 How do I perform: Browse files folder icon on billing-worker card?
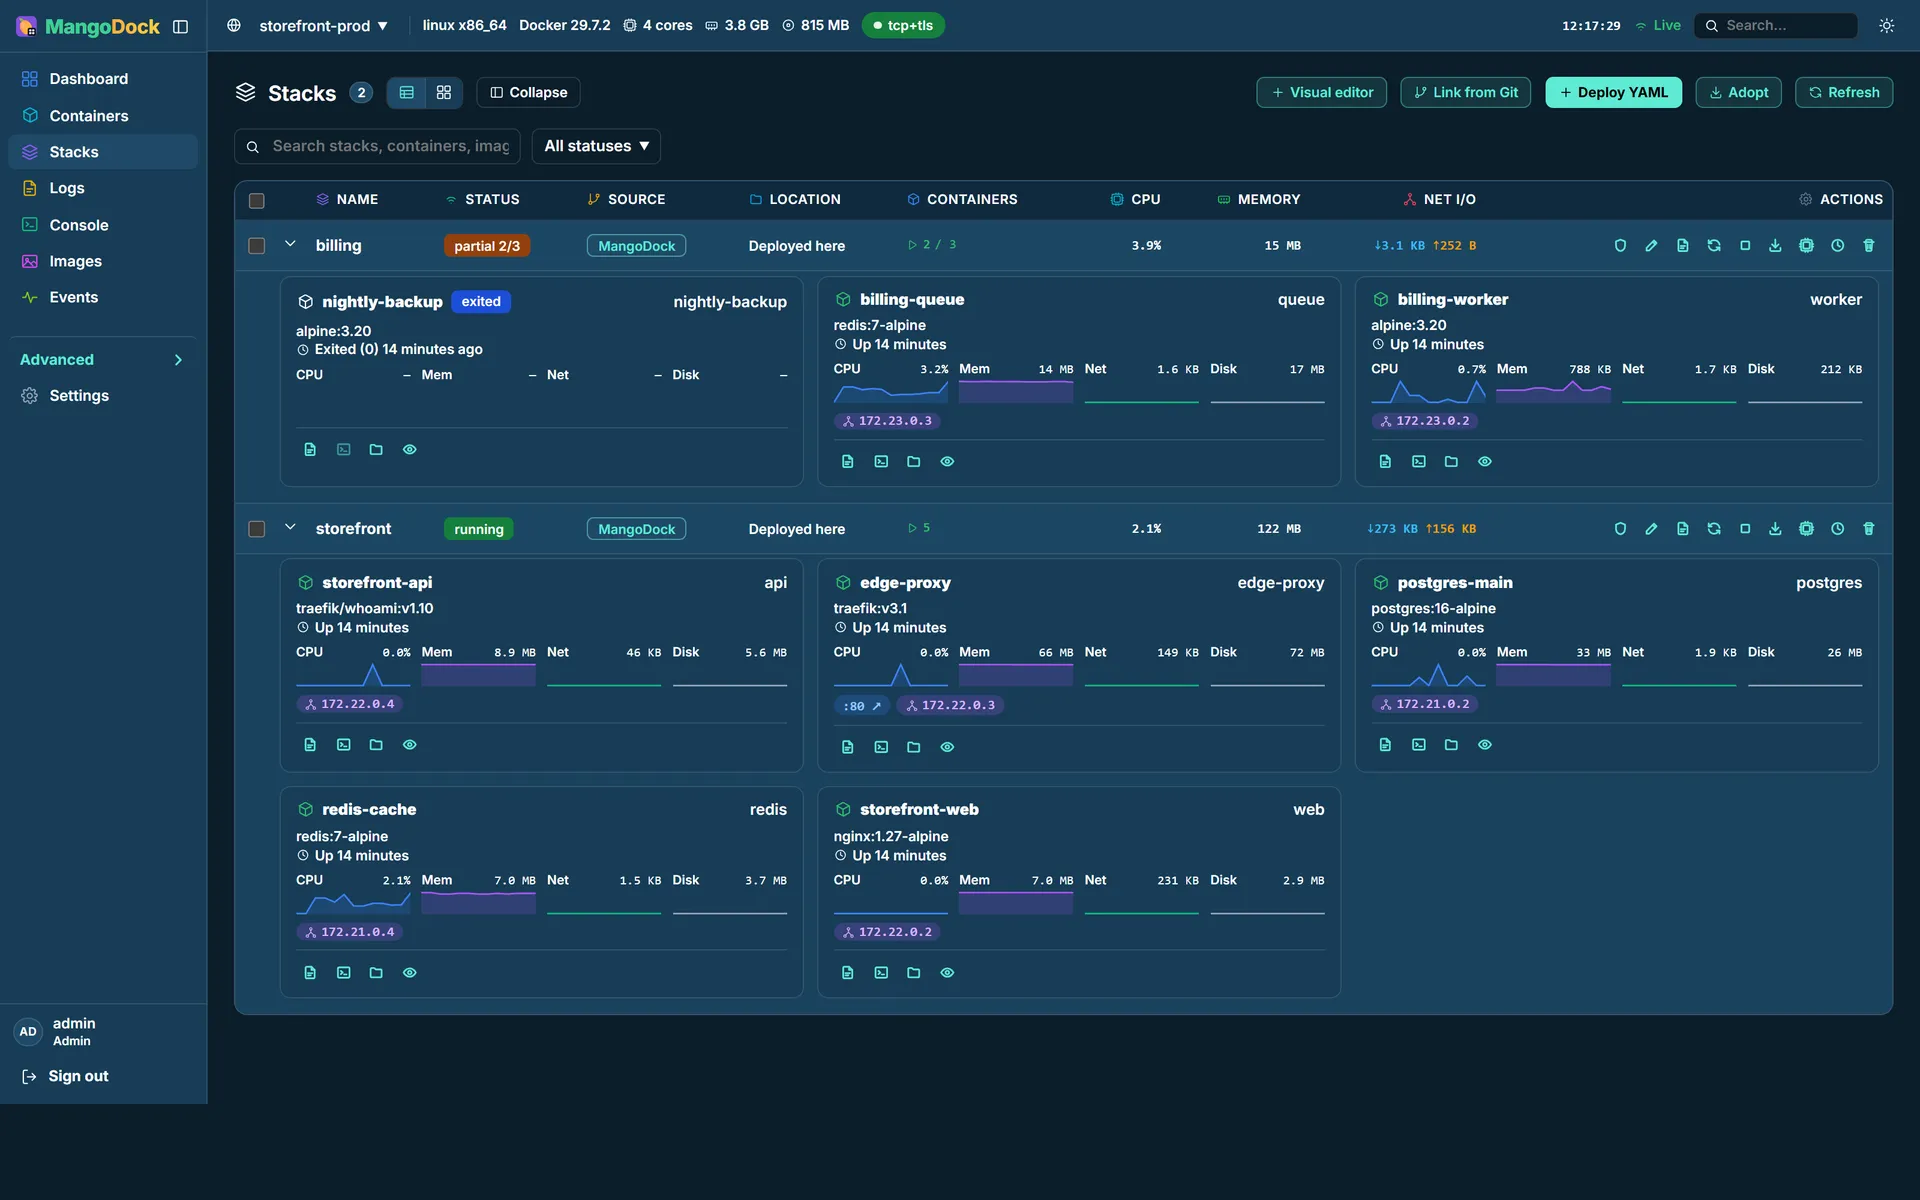coord(1451,462)
